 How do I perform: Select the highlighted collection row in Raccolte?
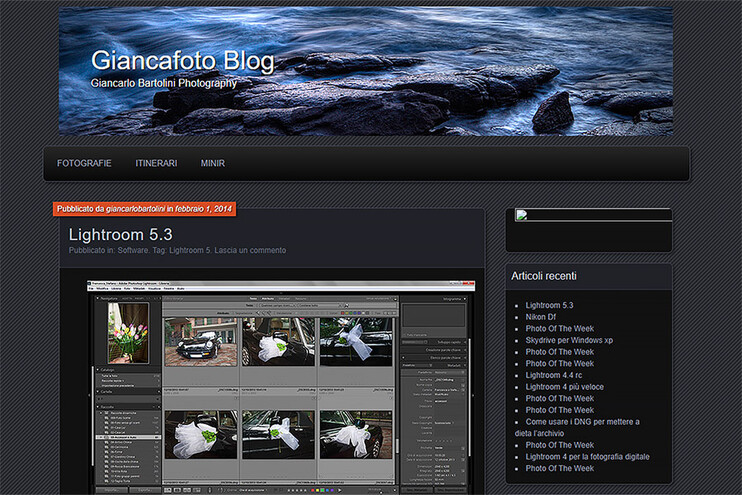(x=128, y=437)
